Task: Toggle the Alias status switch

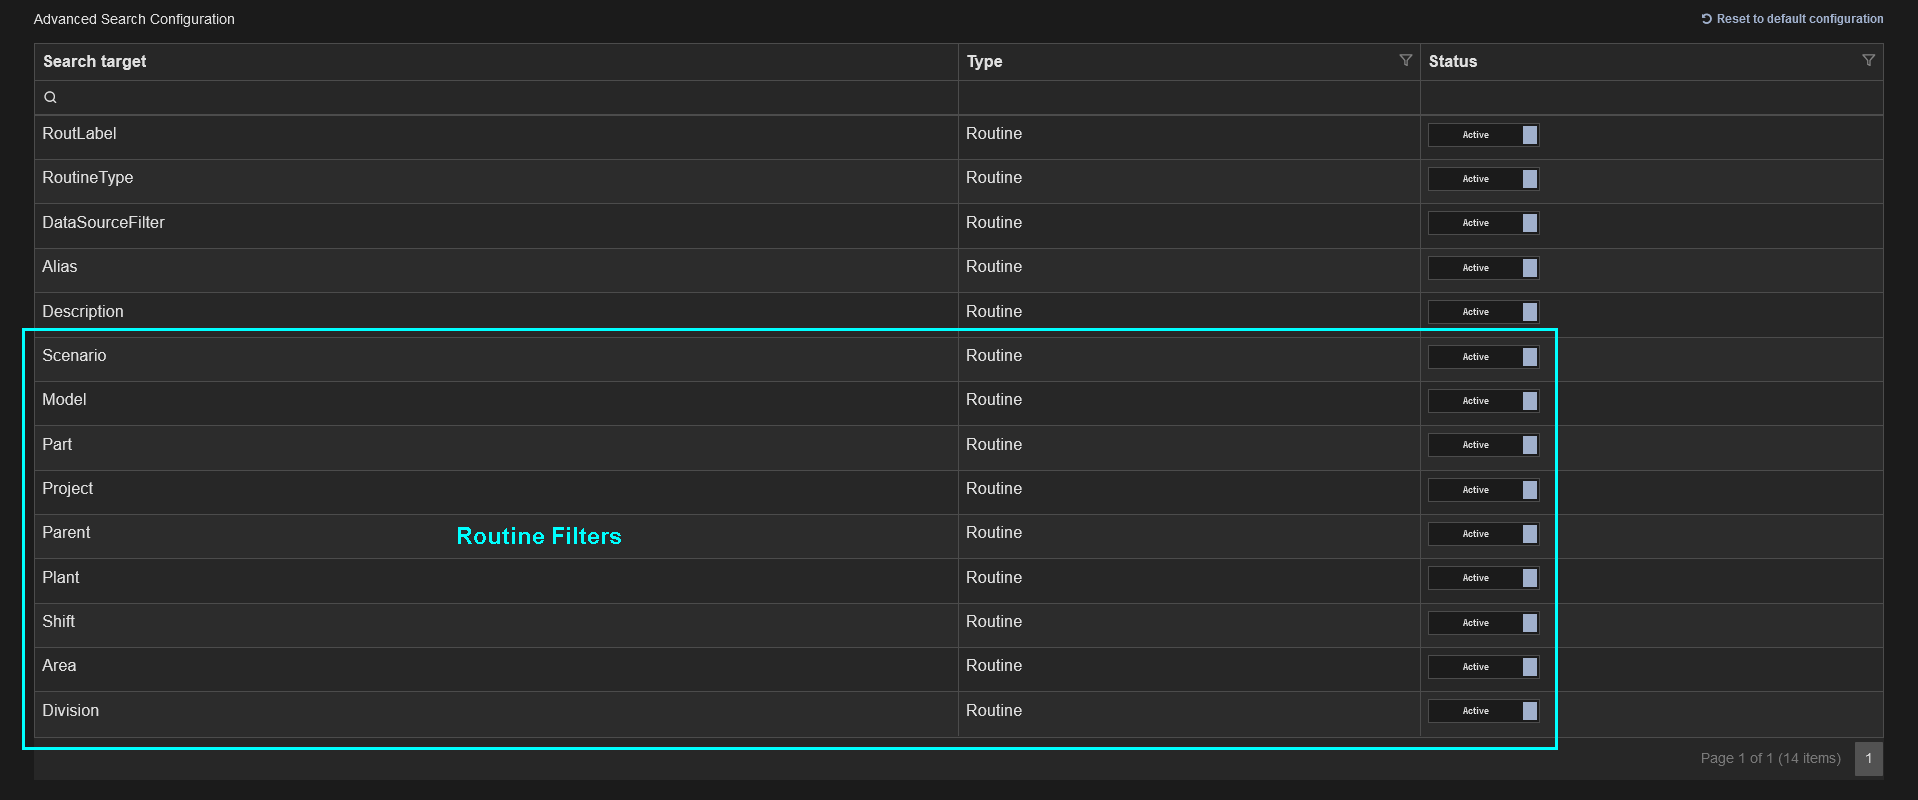Action: 1483,268
